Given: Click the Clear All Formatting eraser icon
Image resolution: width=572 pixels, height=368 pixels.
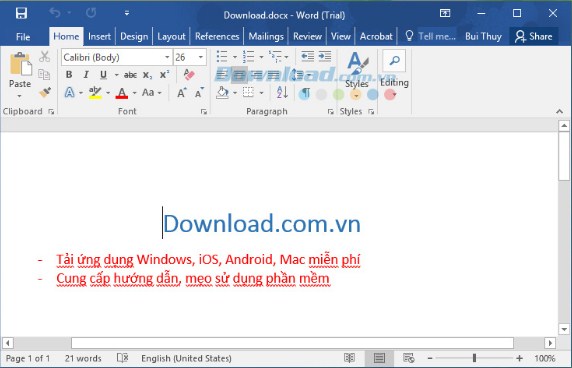Looking at the screenshot, I should pos(189,75).
